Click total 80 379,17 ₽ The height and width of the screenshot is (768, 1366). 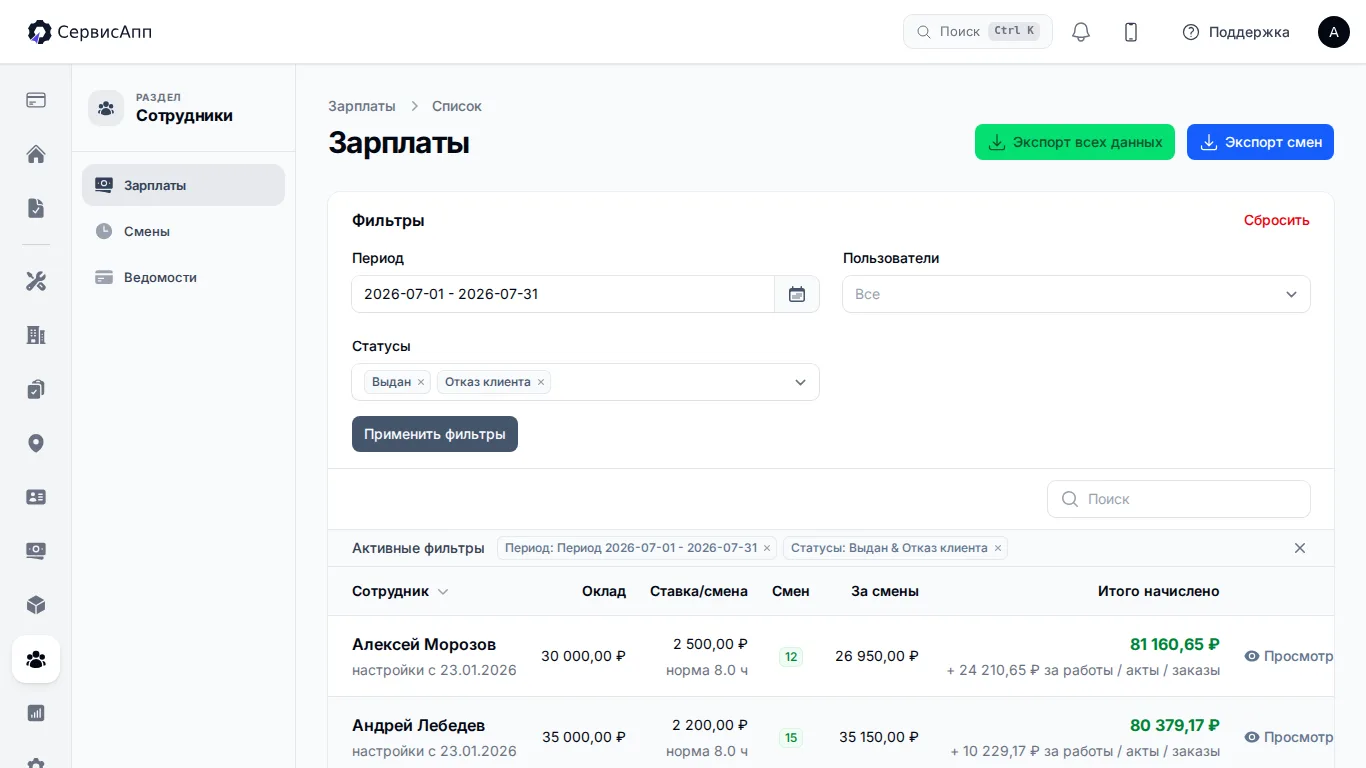click(1175, 725)
